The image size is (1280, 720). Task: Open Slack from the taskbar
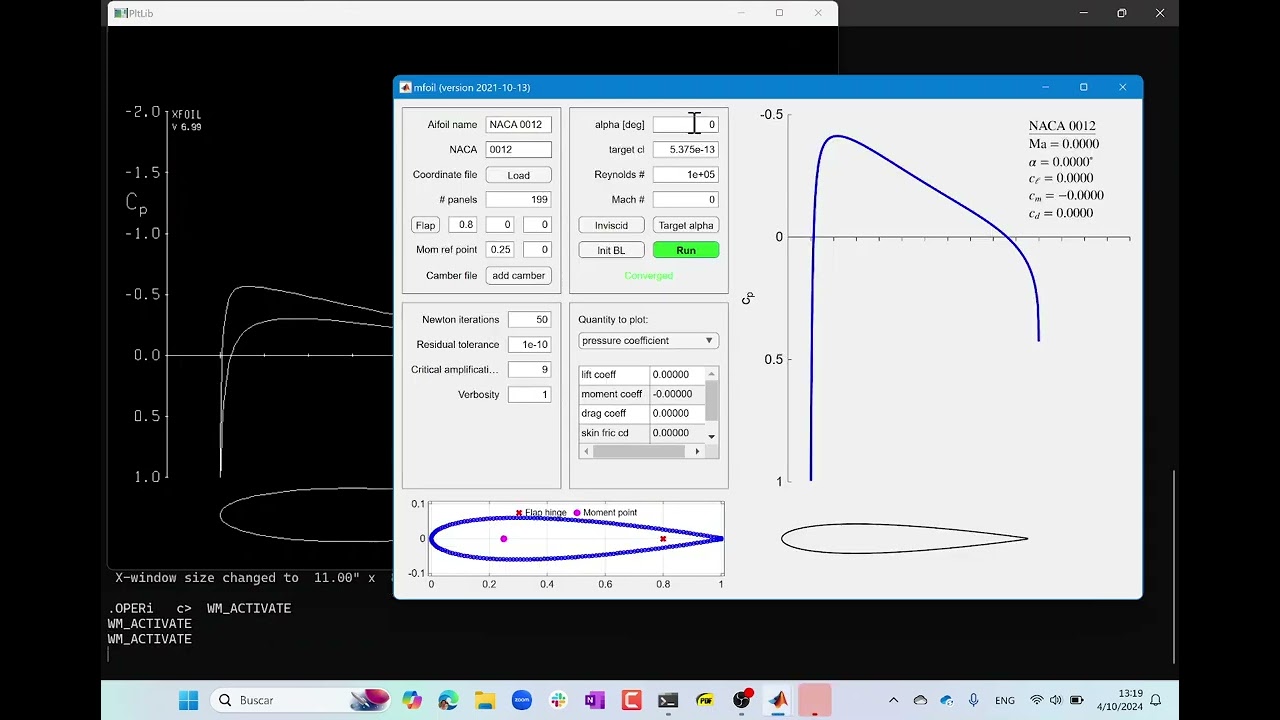coord(558,700)
